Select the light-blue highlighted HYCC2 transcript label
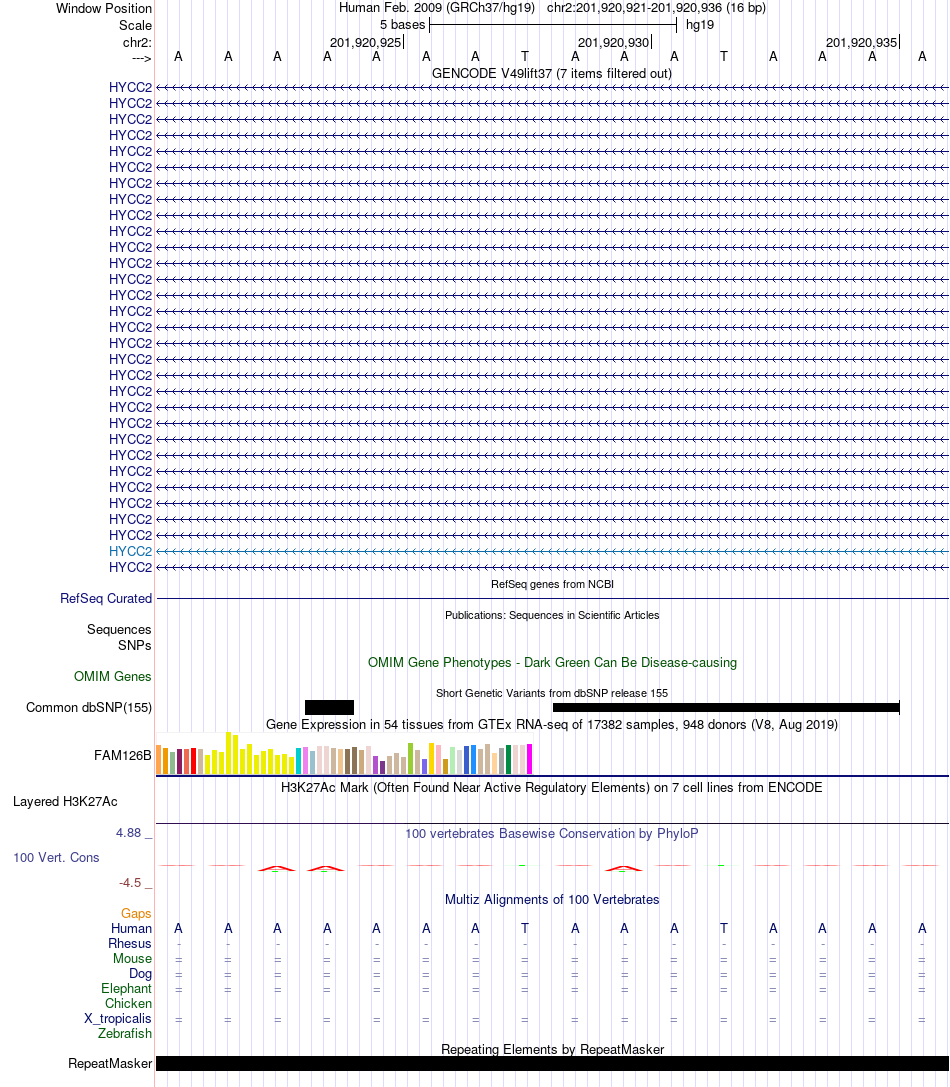 point(130,551)
